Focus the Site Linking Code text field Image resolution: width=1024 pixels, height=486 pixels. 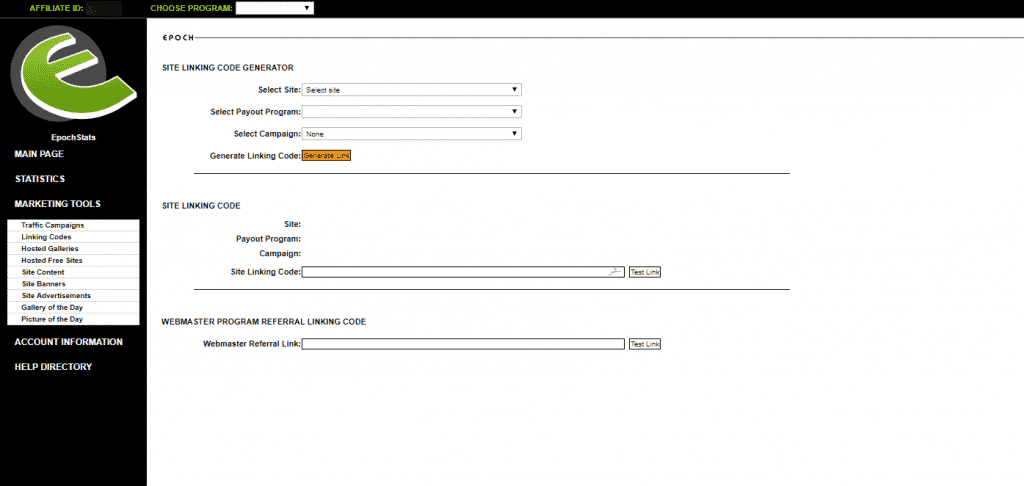[x=460, y=272]
